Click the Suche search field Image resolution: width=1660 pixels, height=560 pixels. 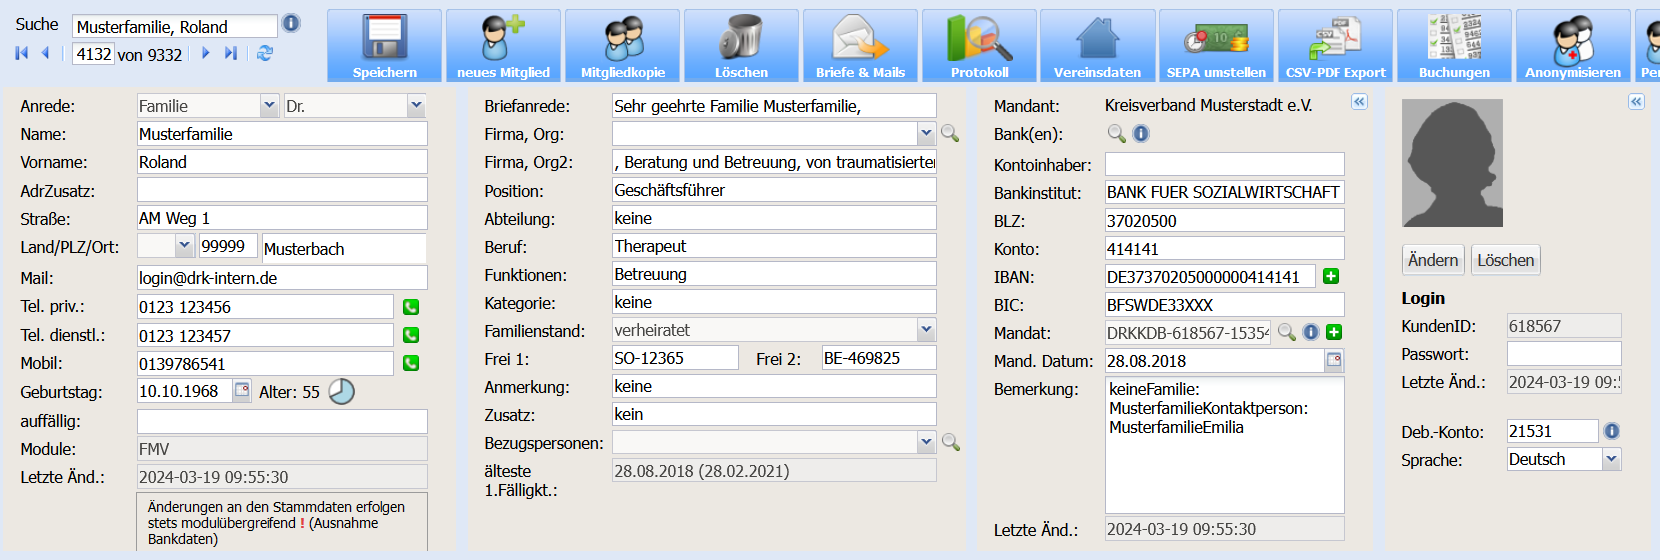[x=175, y=26]
